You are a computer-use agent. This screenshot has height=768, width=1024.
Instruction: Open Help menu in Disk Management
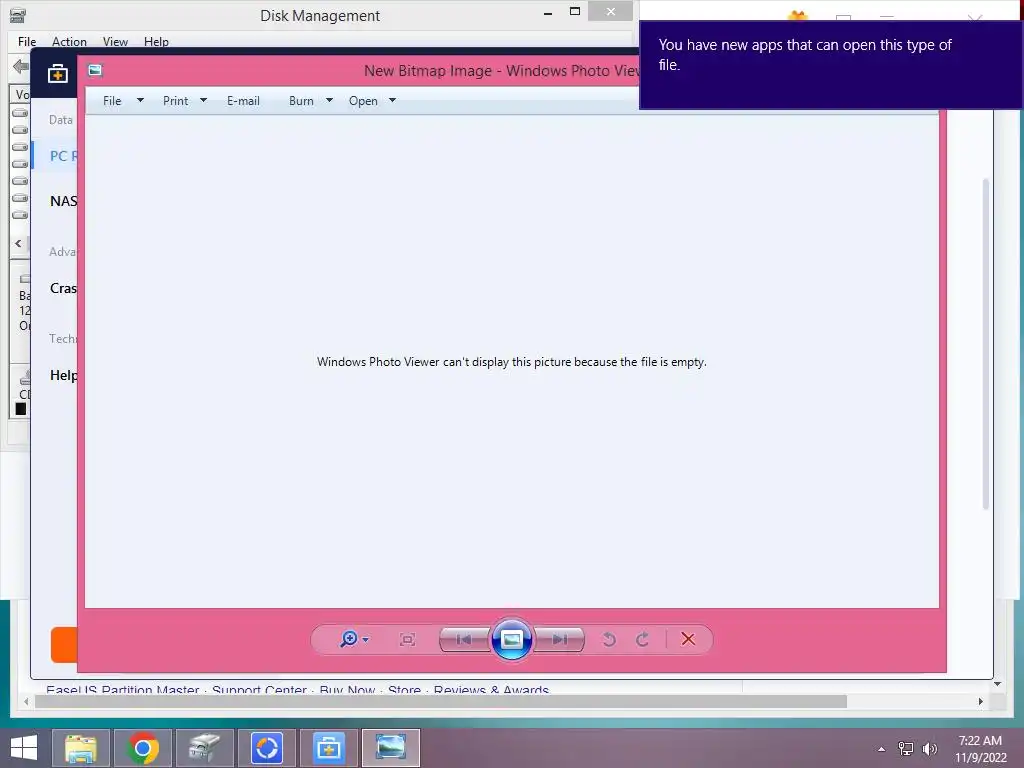tap(156, 41)
